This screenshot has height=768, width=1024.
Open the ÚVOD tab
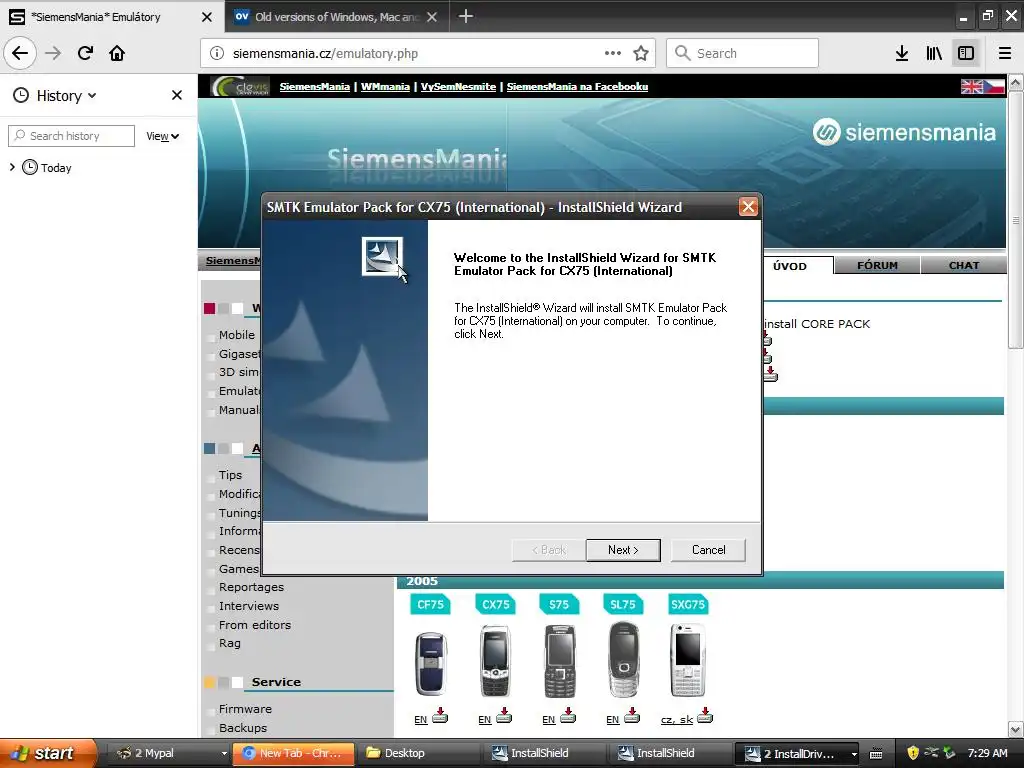[790, 266]
